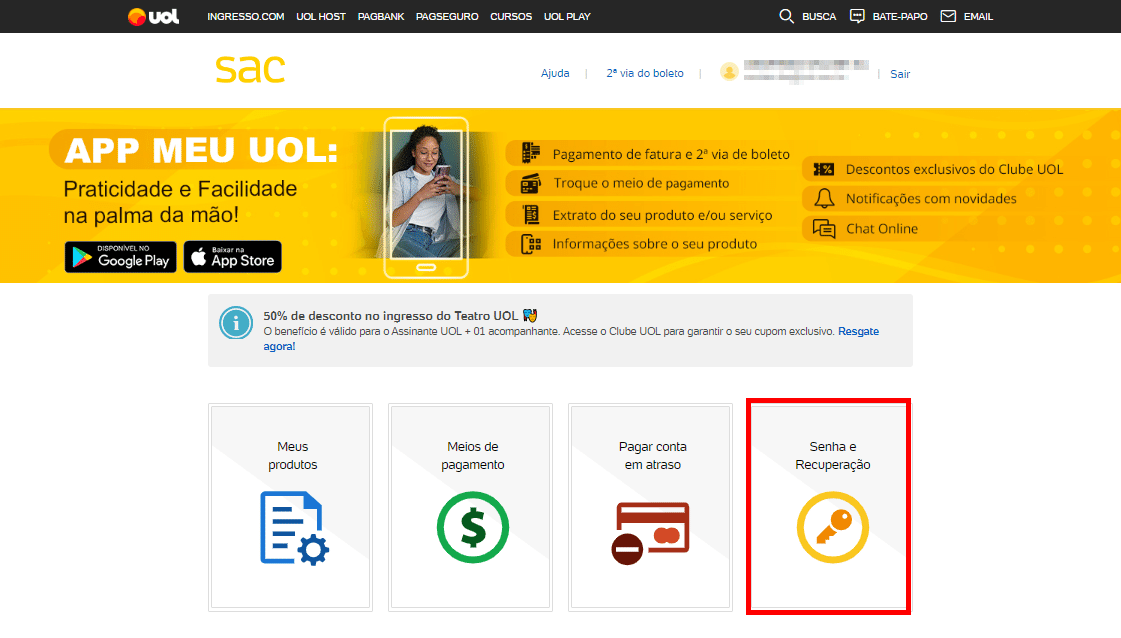The height and width of the screenshot is (638, 1121).
Task: Click the Sair logout link
Action: [900, 74]
